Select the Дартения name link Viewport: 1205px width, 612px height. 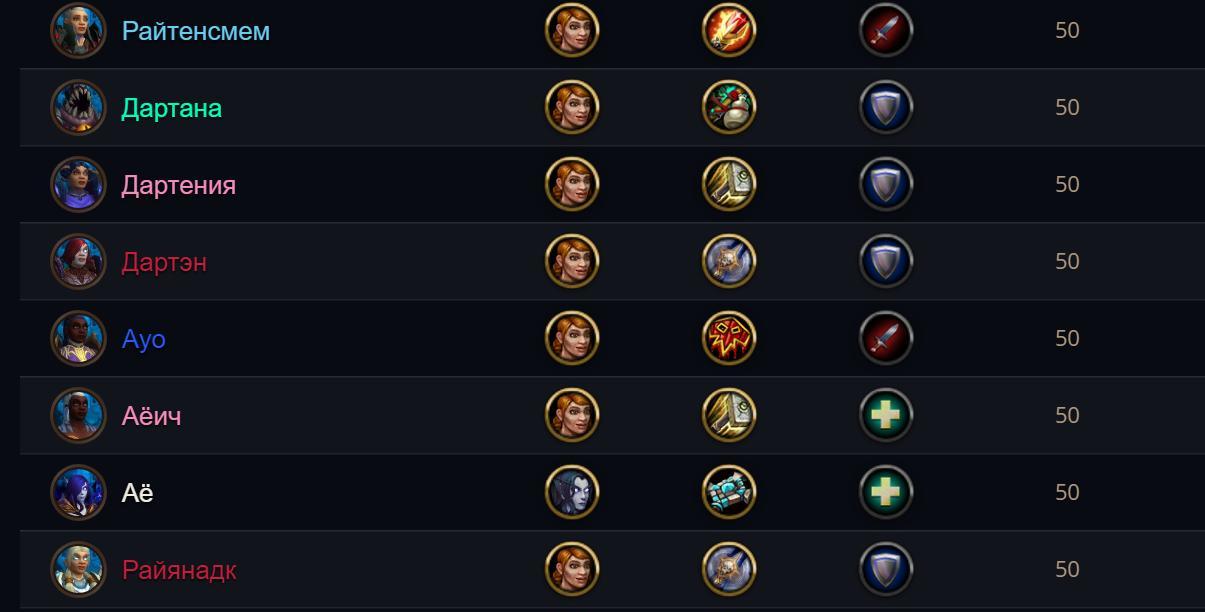click(x=179, y=185)
